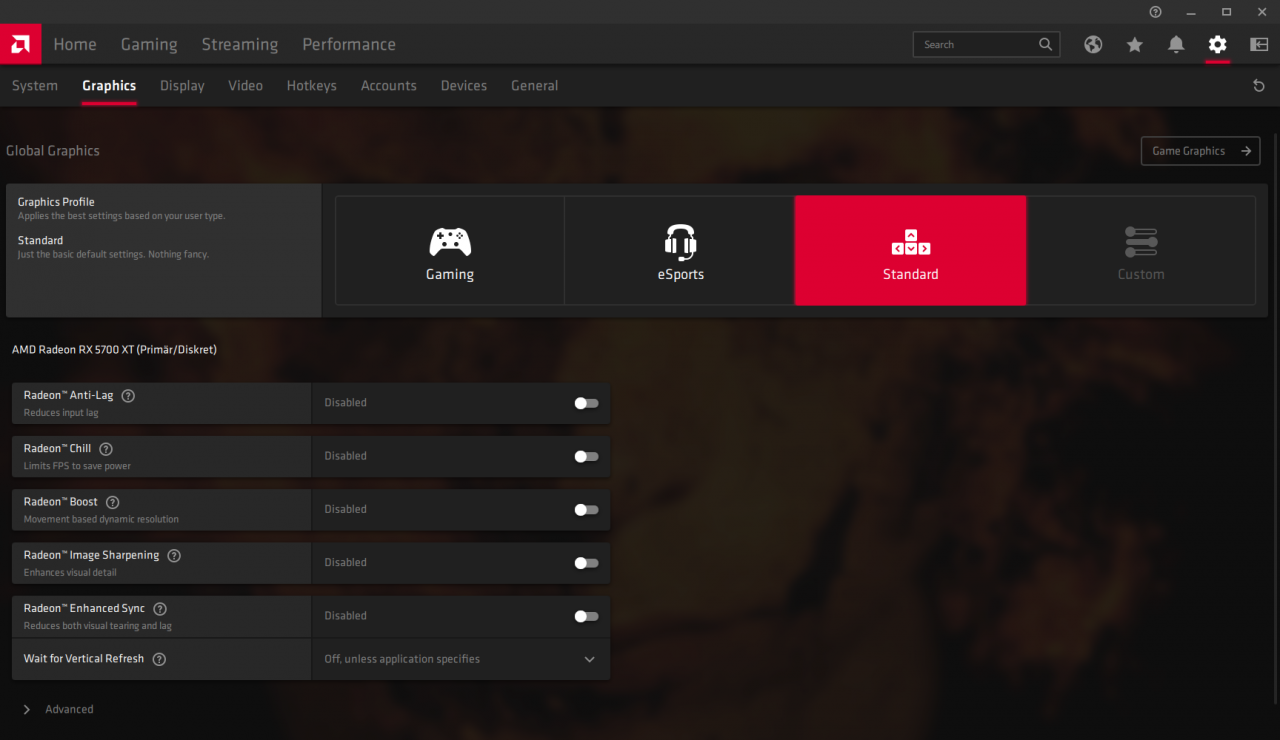Enable Radeon Image Sharpening toggle

coord(586,563)
